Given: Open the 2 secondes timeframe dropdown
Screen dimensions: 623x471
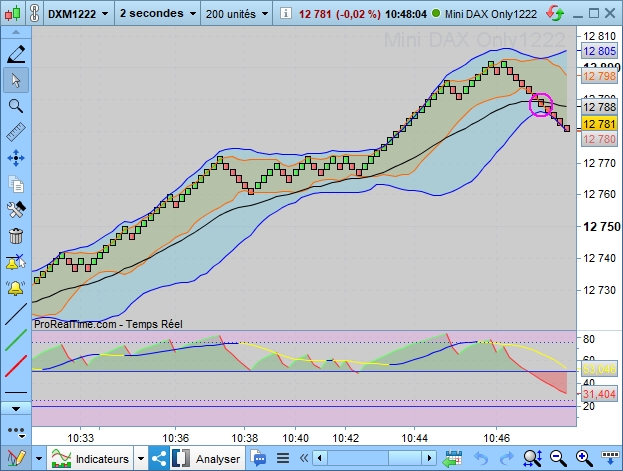Looking at the screenshot, I should [158, 14].
